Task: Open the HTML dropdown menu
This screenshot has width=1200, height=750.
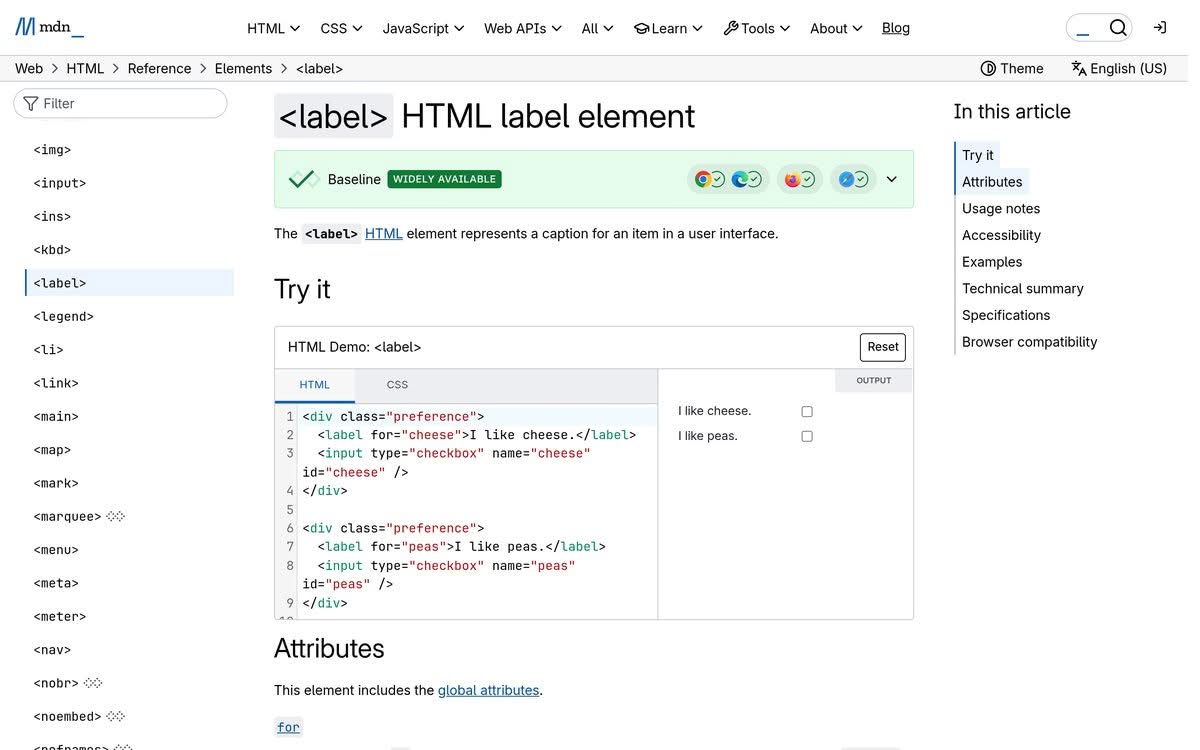Action: click(274, 28)
